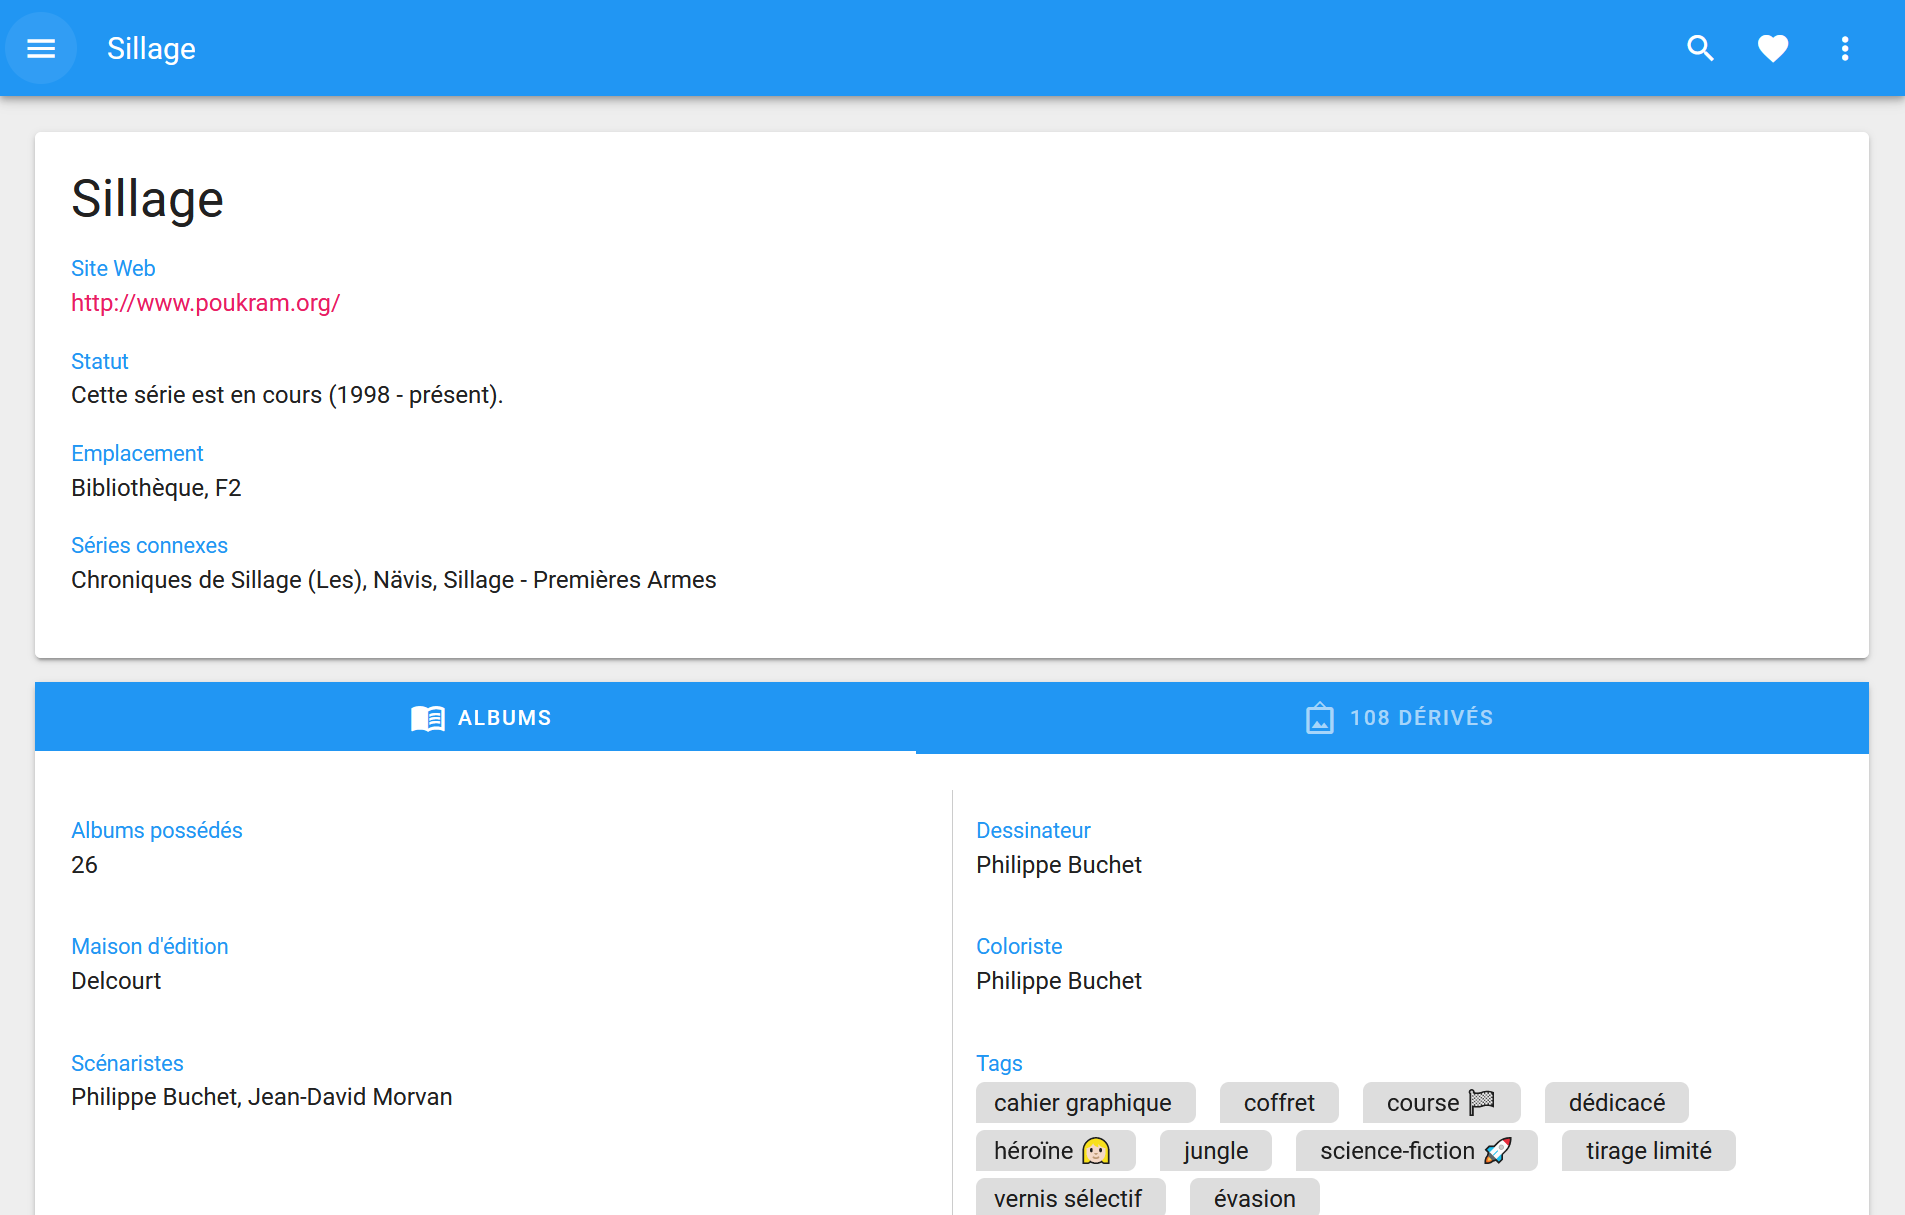Select the 'jungle' tag

[1216, 1151]
